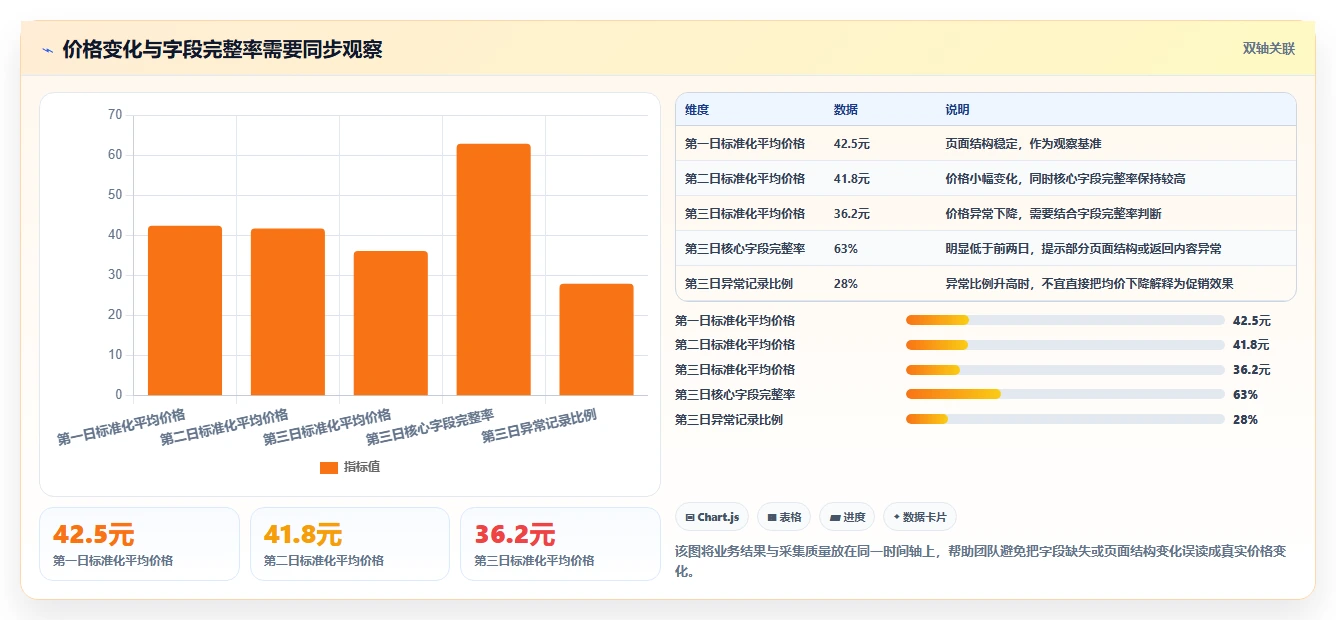1336x620 pixels.
Task: Click the 36.2元 value in the table
Action: [x=852, y=214]
